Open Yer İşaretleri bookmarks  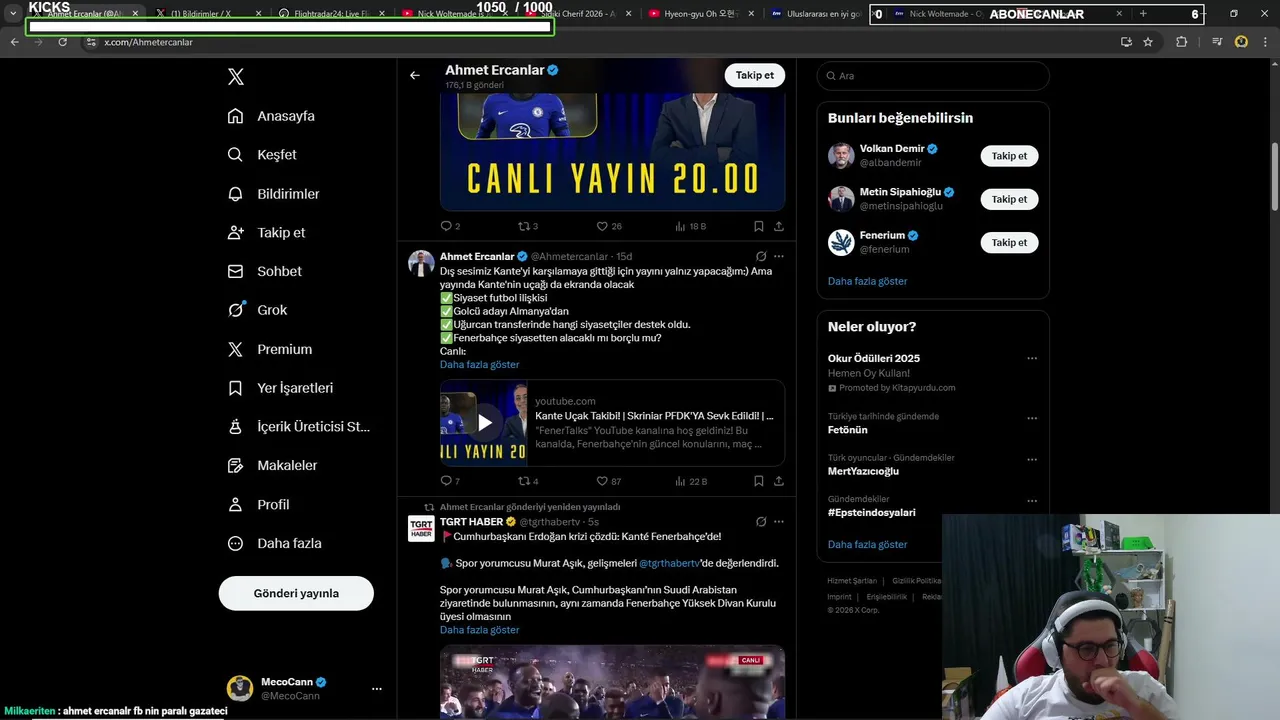(x=280, y=388)
